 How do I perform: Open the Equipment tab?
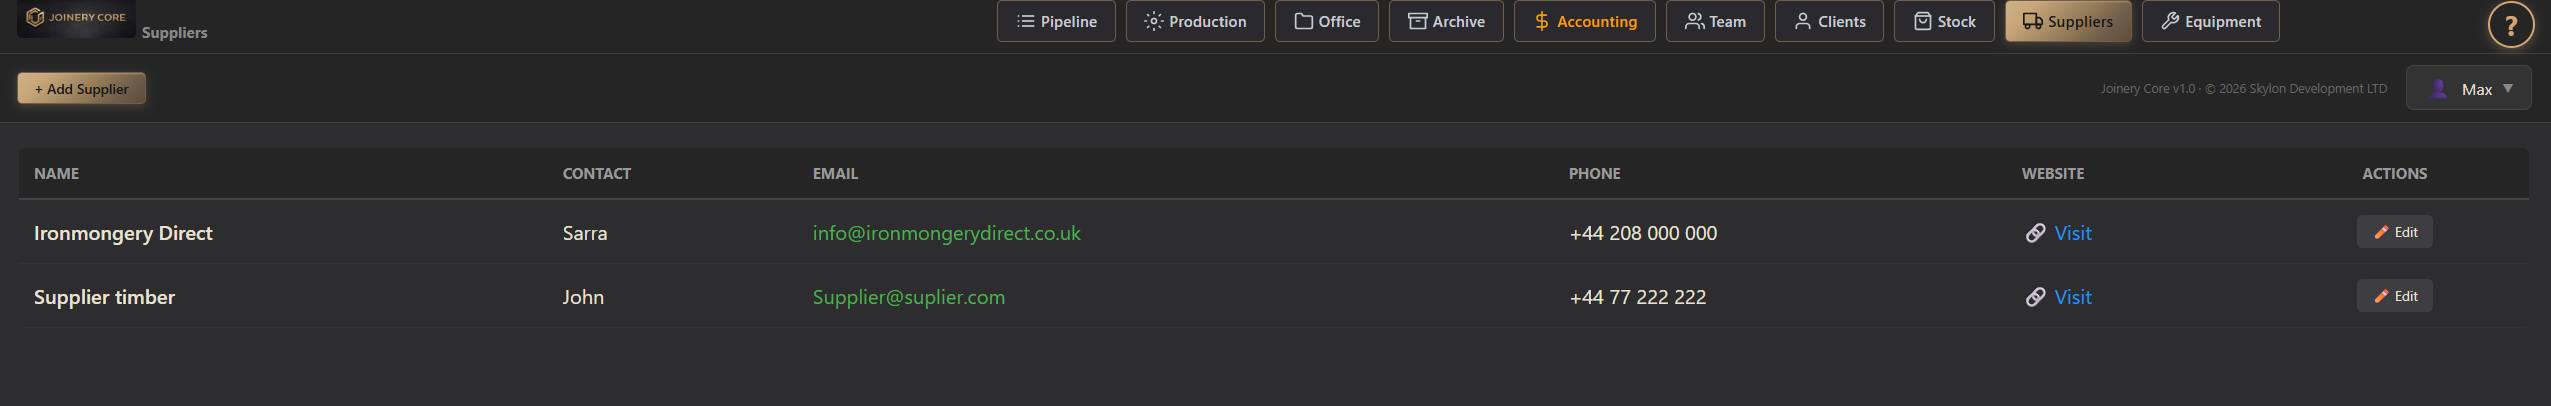pos(2210,21)
